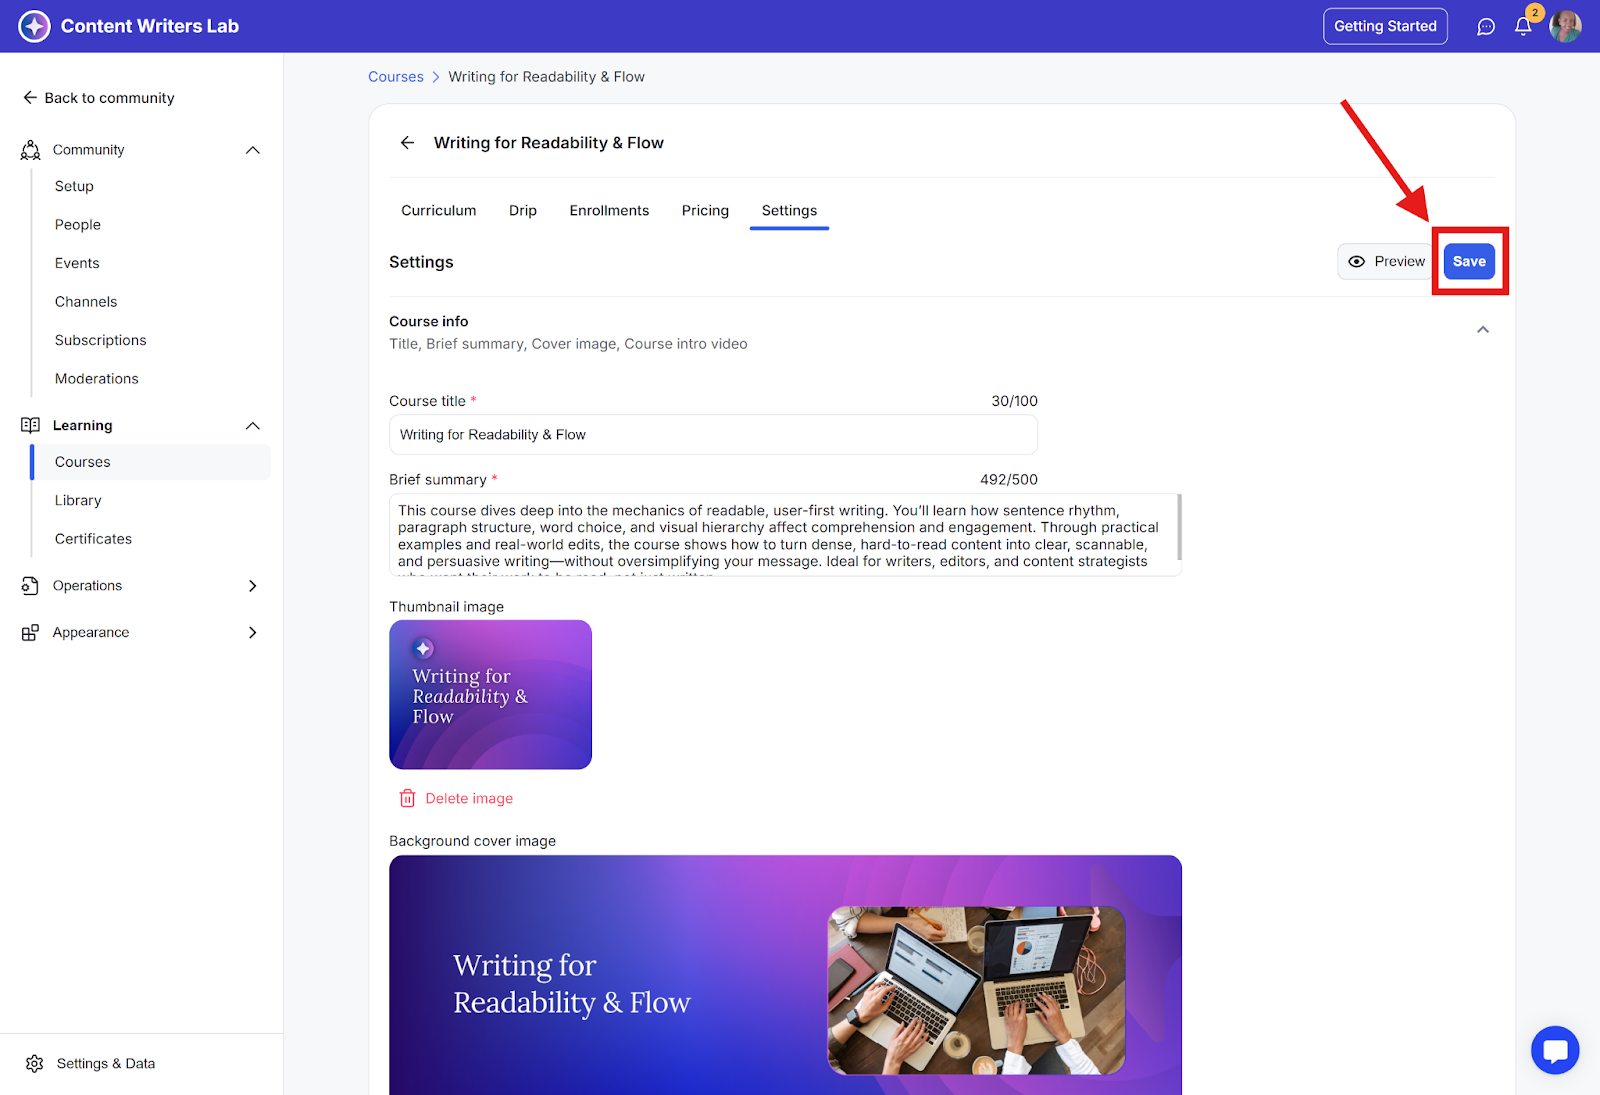Click the Settings & Data gear icon
The image size is (1600, 1095).
click(35, 1064)
